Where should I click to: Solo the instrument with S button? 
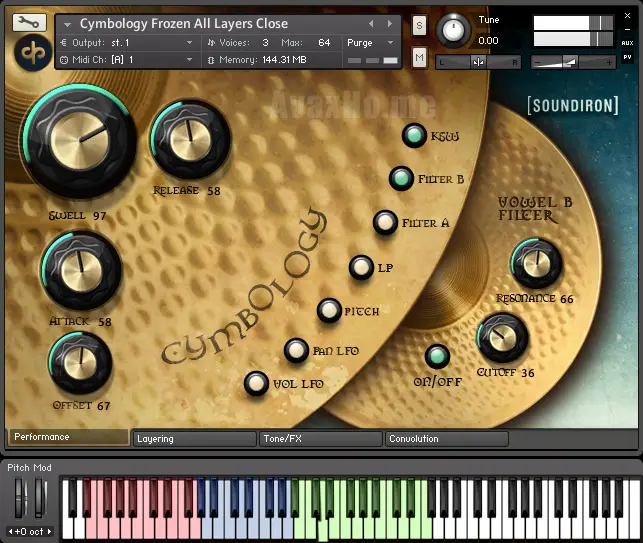[419, 25]
